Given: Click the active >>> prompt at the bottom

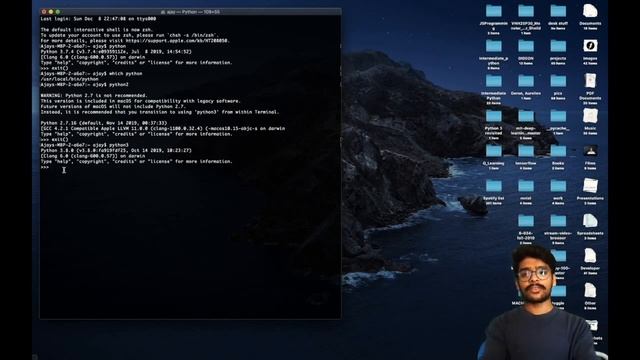Looking at the screenshot, I should click(44, 167).
